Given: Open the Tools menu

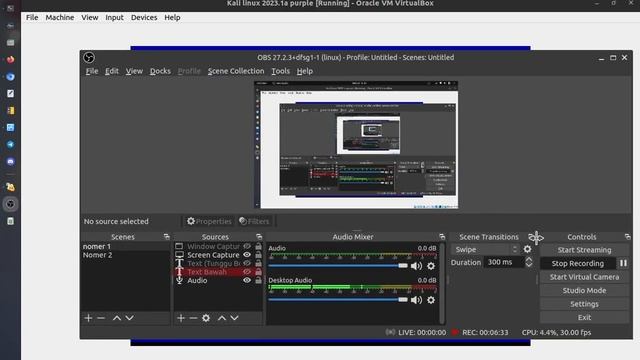Looking at the screenshot, I should pyautogui.click(x=280, y=71).
